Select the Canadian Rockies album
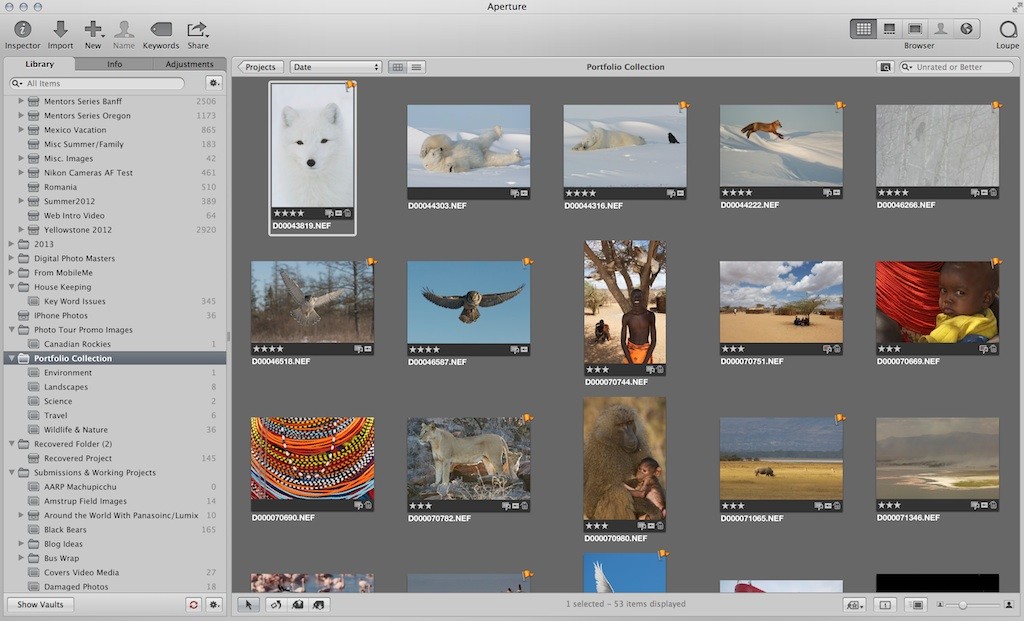Screen dimensions: 1024x621 (115, 344)
